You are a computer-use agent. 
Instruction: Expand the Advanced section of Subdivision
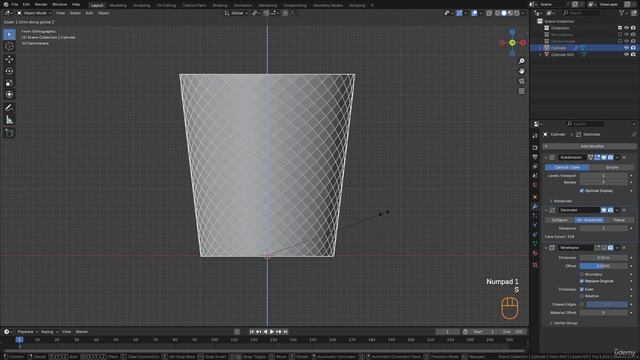tap(562, 201)
